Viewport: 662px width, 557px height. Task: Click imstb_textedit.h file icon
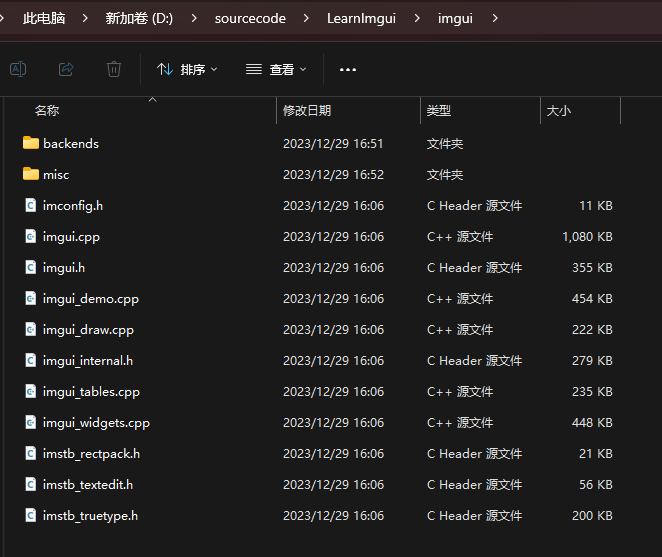pyautogui.click(x=31, y=484)
